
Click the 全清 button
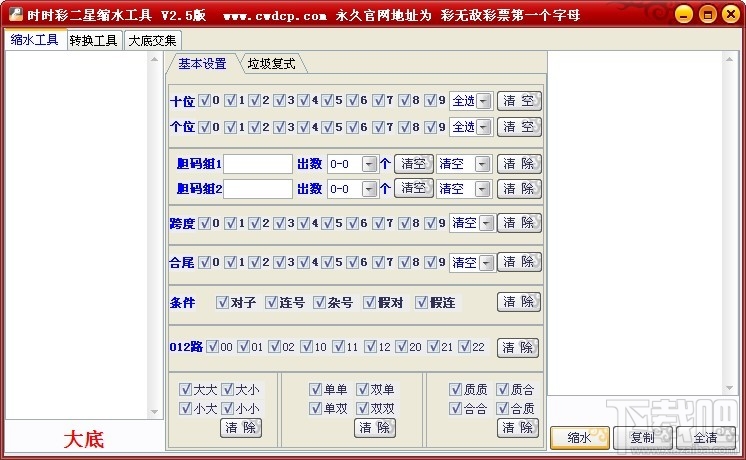click(705, 437)
